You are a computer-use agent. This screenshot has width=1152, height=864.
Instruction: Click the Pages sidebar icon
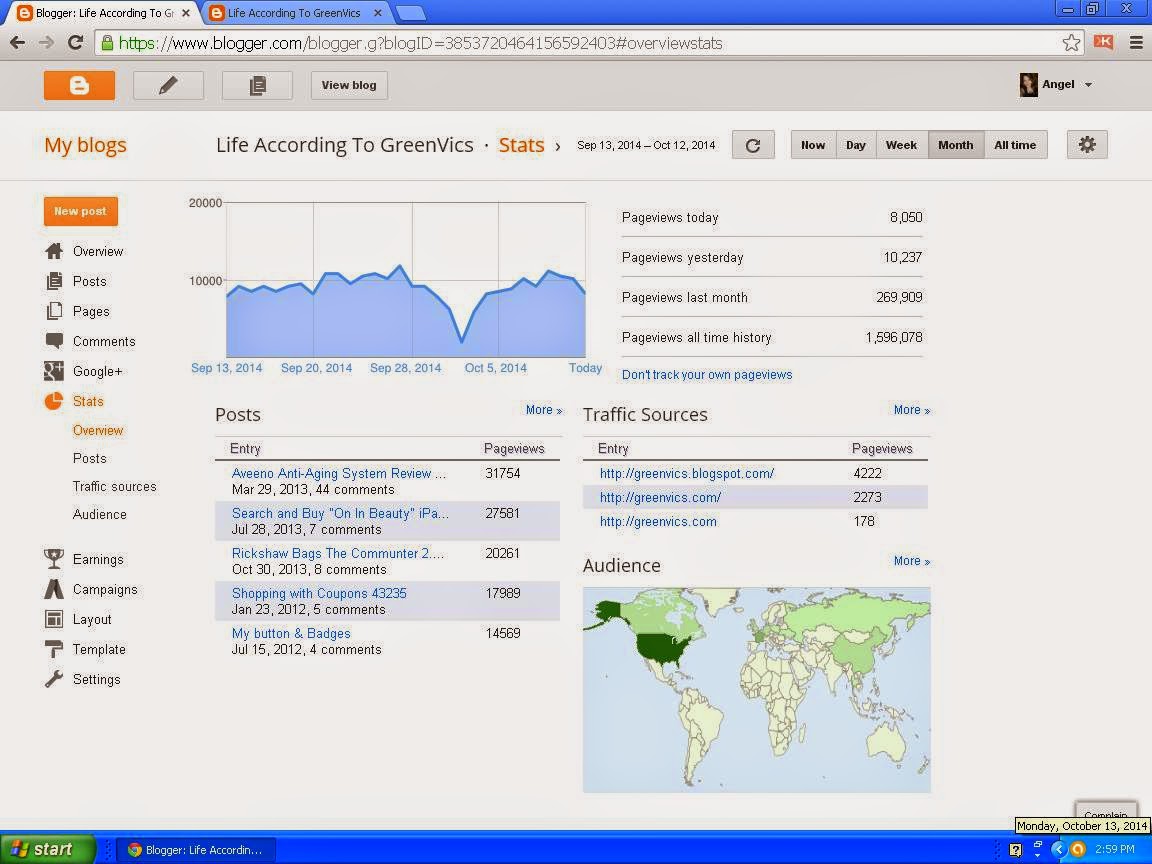[54, 312]
